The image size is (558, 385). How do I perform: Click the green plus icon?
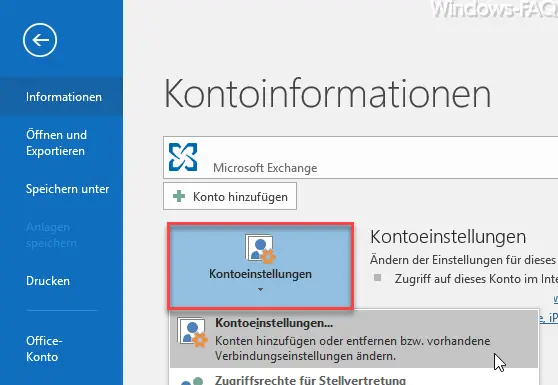179,196
